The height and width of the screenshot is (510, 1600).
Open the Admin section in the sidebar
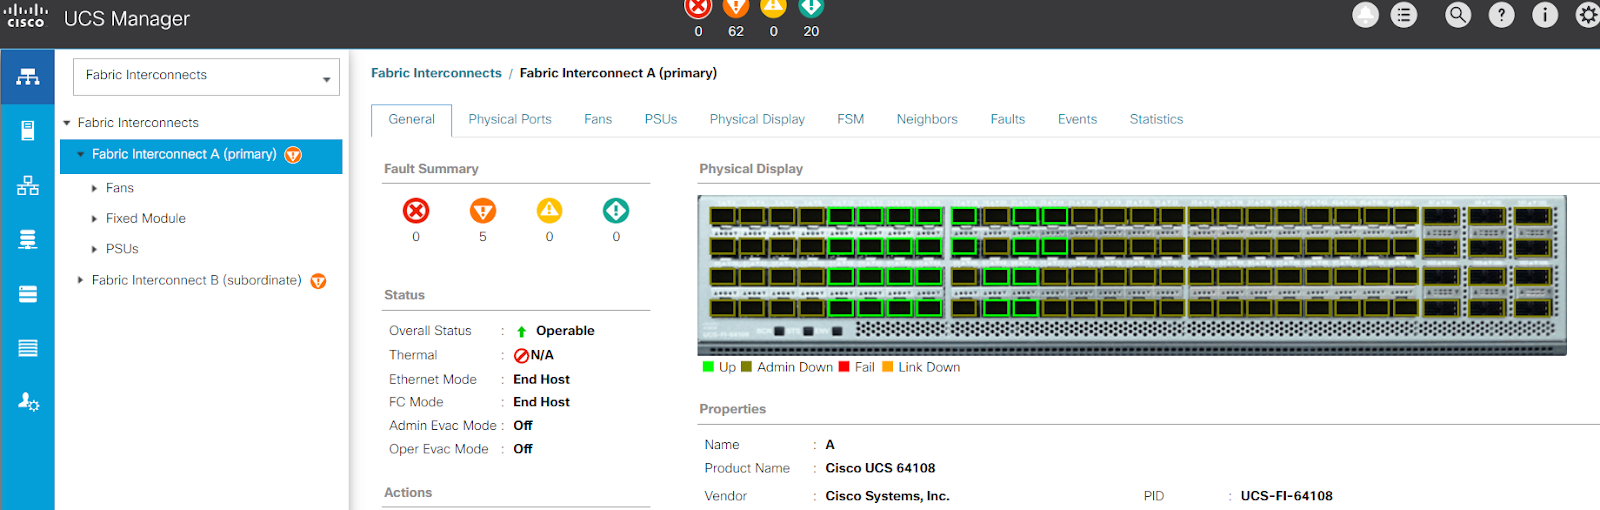[x=28, y=402]
